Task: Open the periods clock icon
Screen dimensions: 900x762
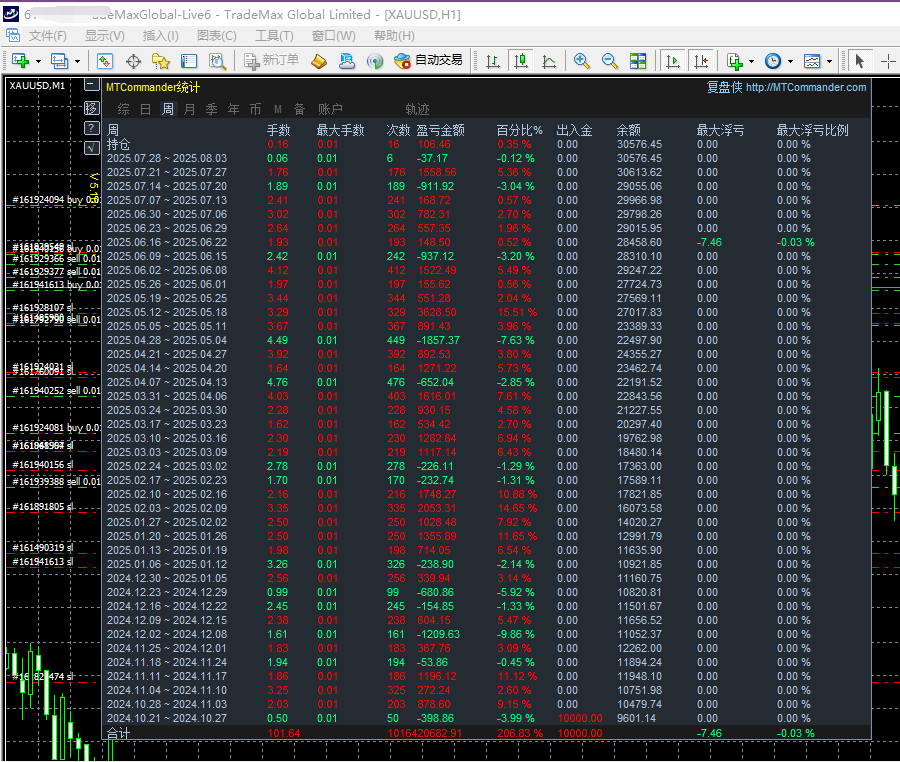Action: pyautogui.click(x=773, y=61)
